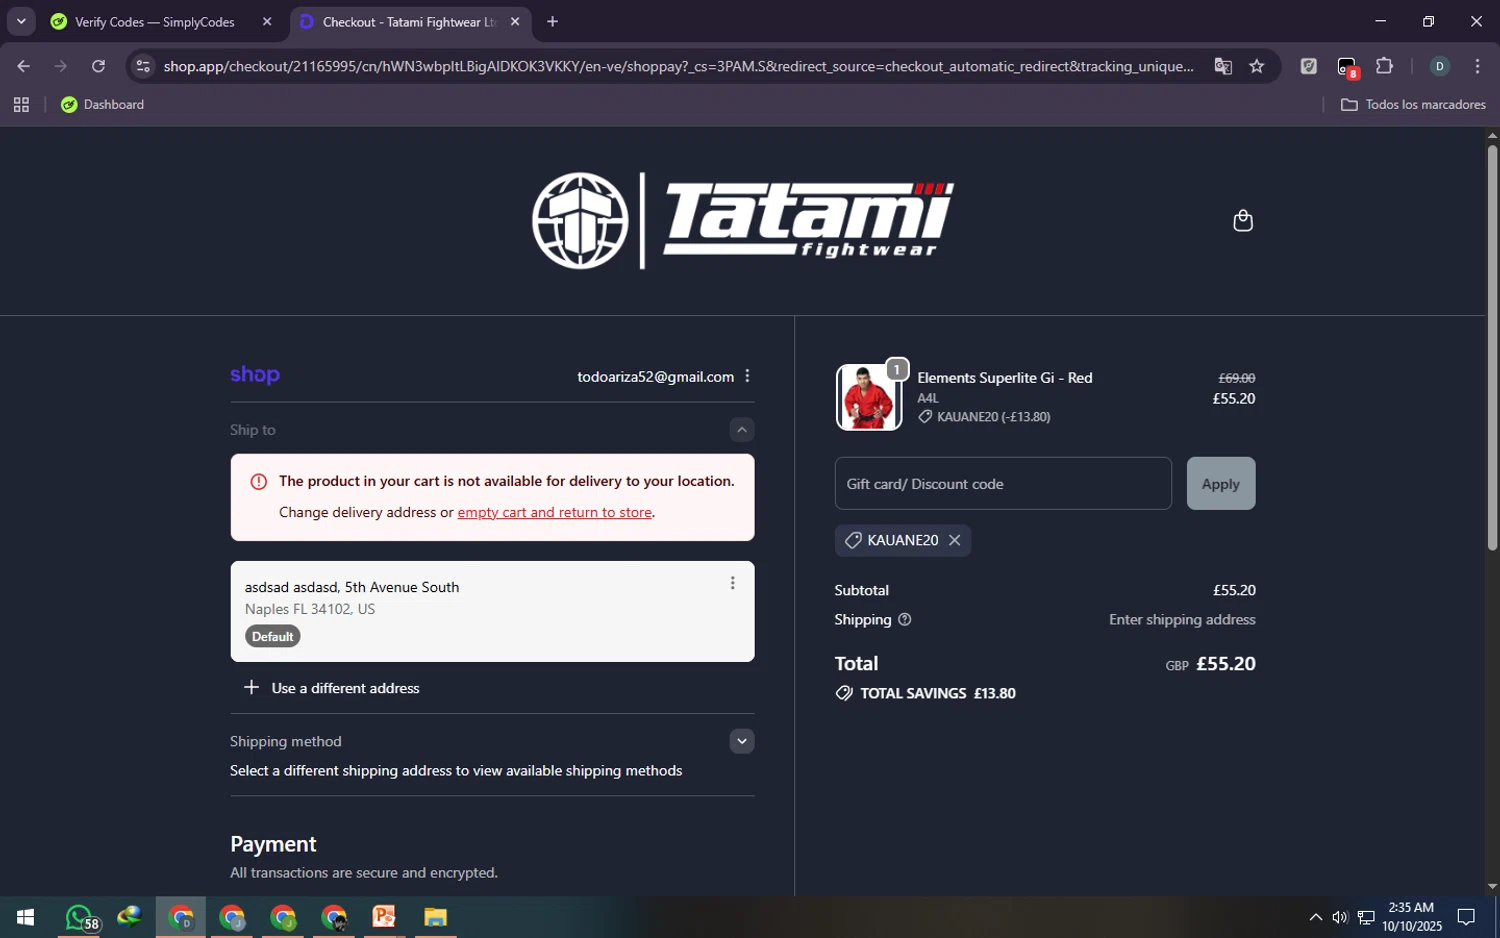Open options menu for Naples address card

tap(732, 583)
